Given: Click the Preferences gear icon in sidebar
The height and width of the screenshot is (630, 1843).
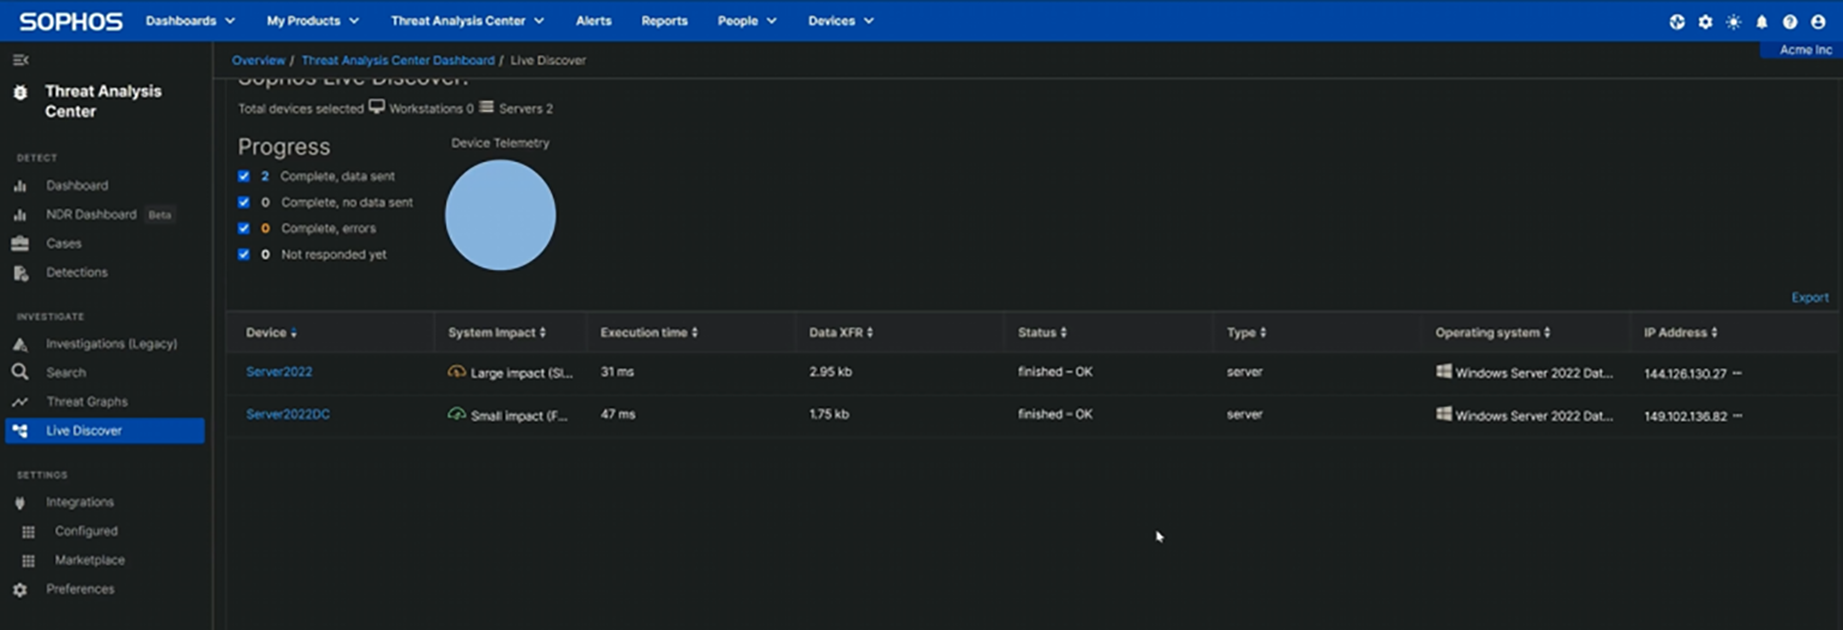Looking at the screenshot, I should (x=20, y=590).
